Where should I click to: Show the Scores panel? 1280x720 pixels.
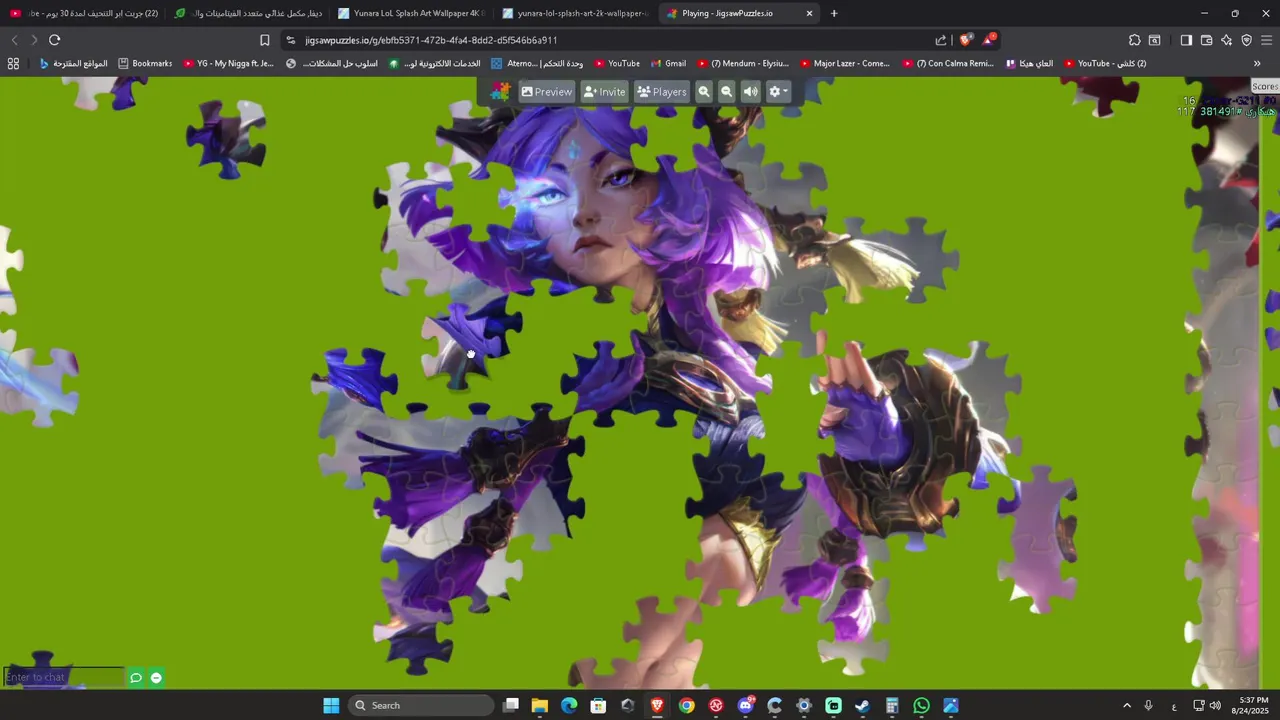point(1265,87)
